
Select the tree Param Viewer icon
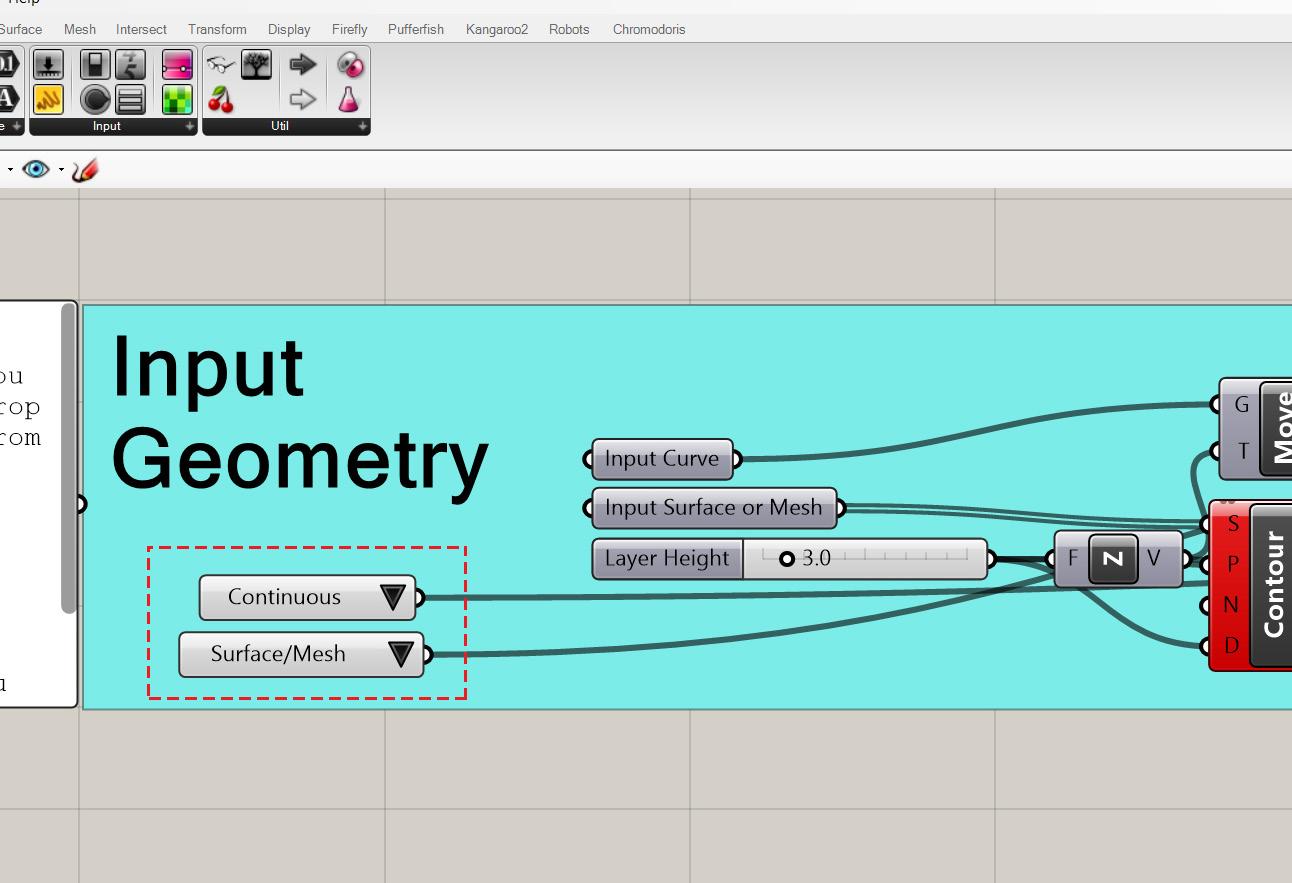pos(257,65)
